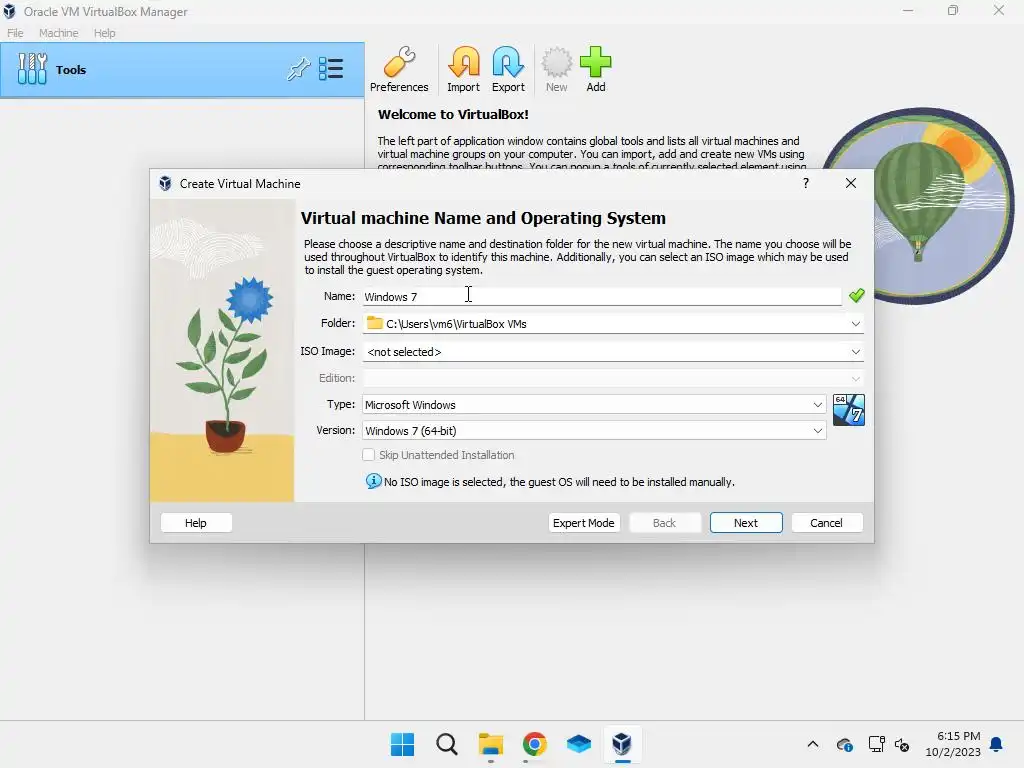
Task: Click the muted volume tray icon
Action: pos(902,744)
